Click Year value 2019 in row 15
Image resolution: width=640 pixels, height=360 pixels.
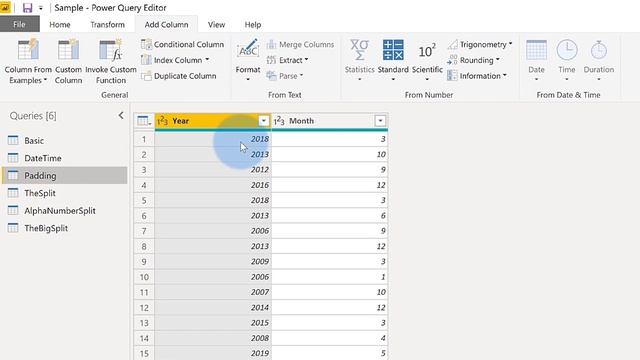(x=213, y=353)
